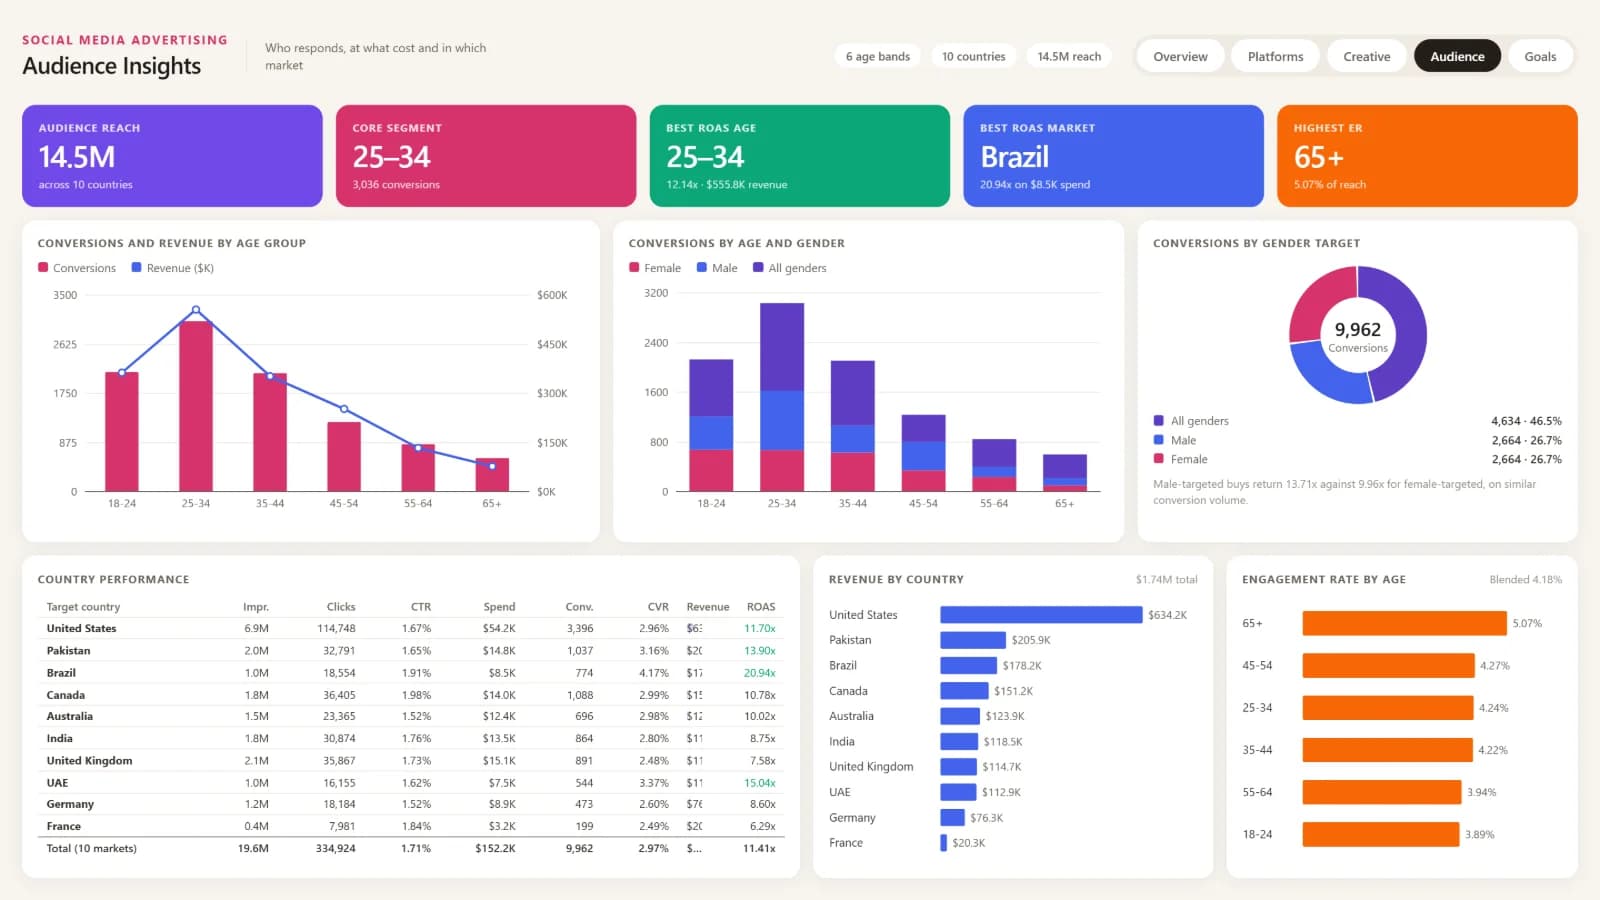Select the Audience tab

tap(1457, 56)
